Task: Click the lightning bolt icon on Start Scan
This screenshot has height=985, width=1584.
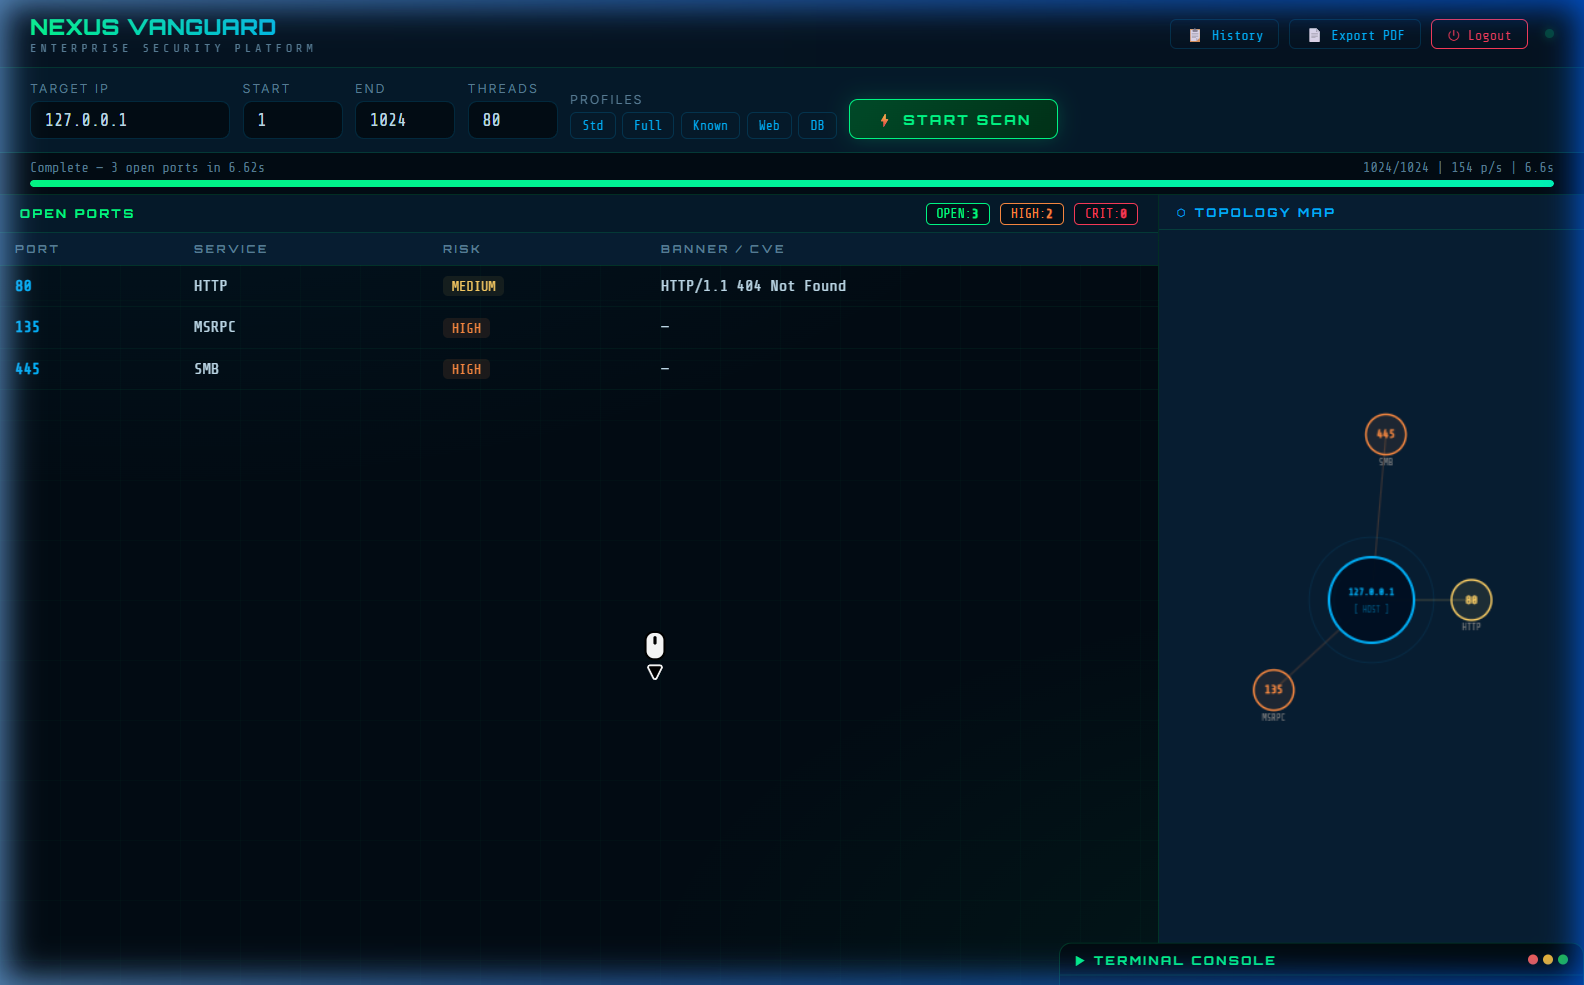Action: point(885,120)
